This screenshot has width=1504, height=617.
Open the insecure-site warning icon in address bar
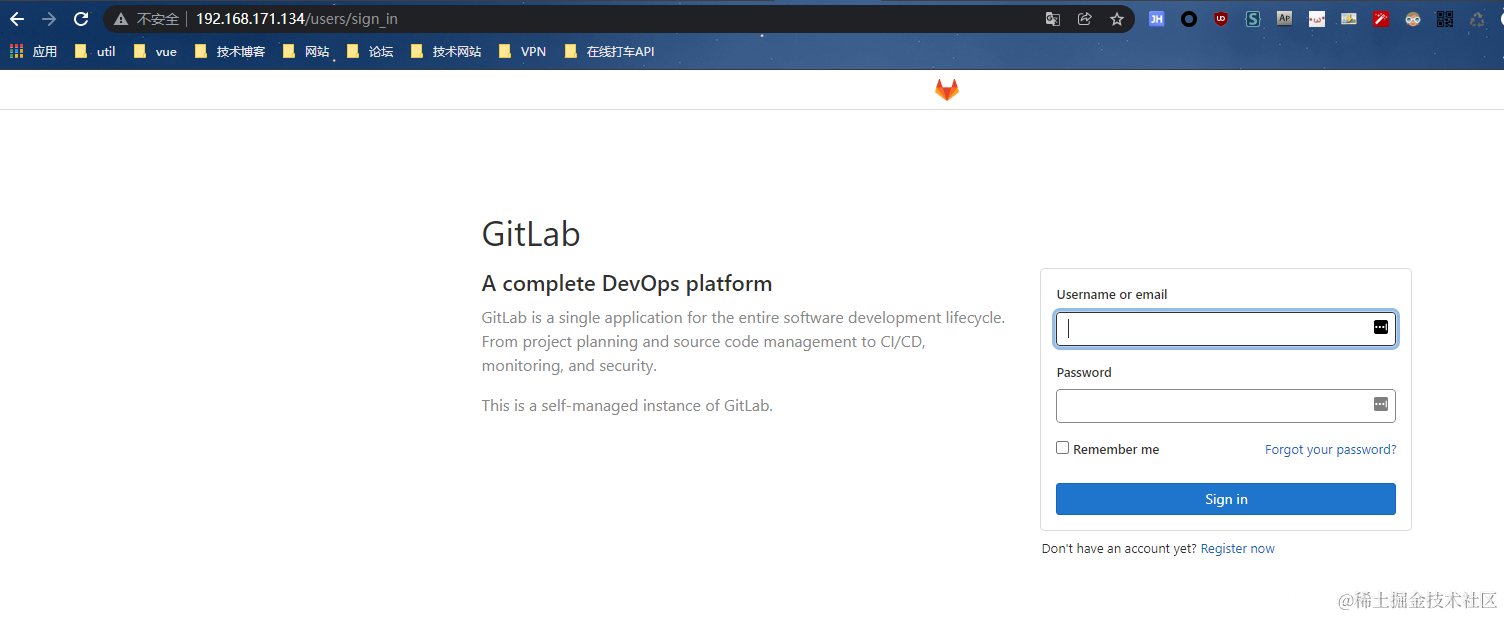click(121, 19)
